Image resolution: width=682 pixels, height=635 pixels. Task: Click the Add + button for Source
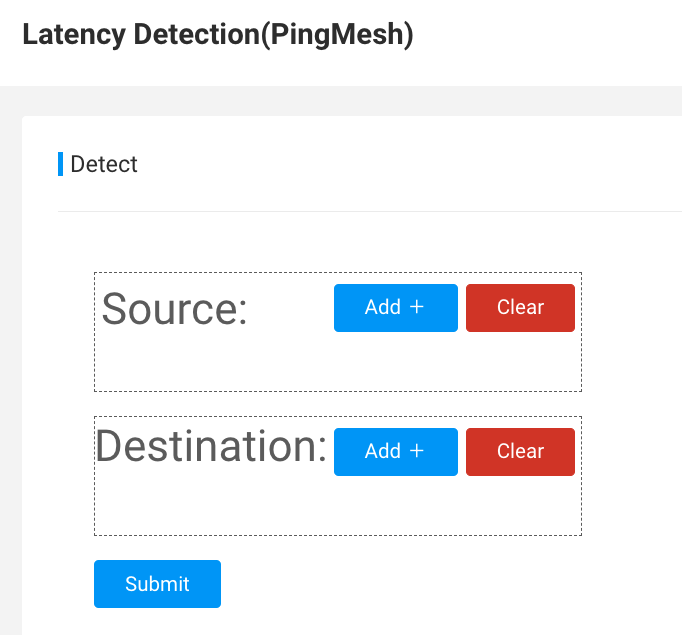click(x=396, y=308)
